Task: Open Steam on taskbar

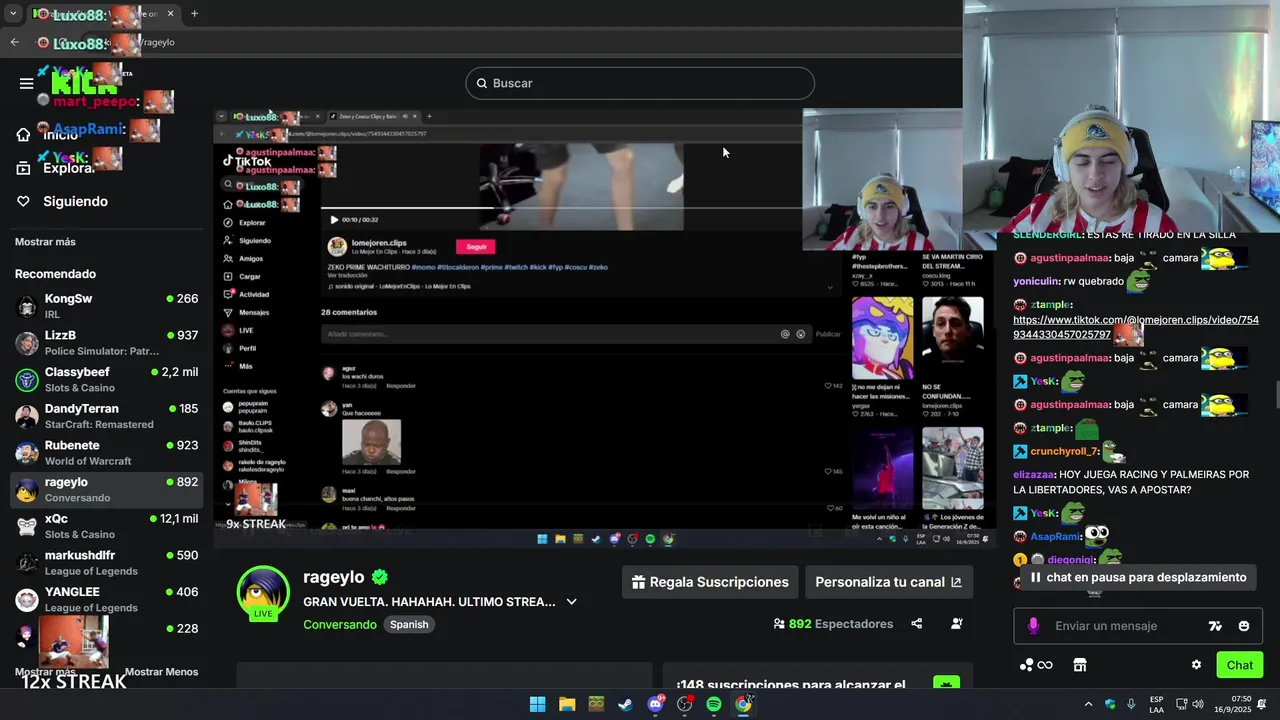Action: [625, 704]
